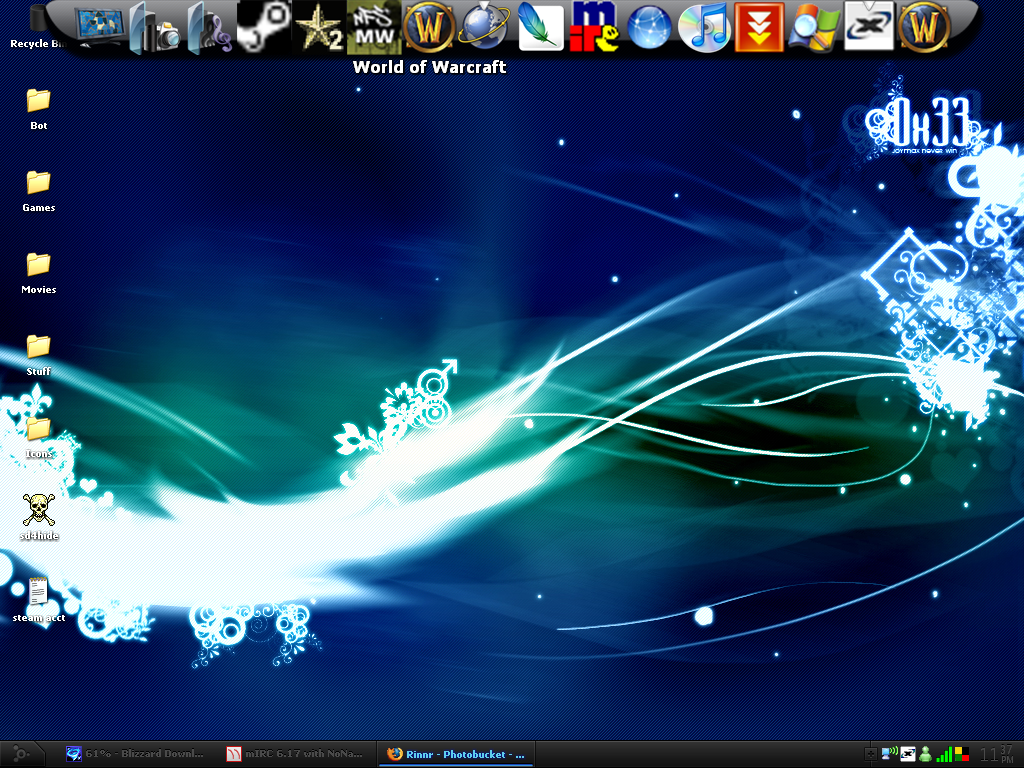Open mIRC from the dock

(594, 27)
